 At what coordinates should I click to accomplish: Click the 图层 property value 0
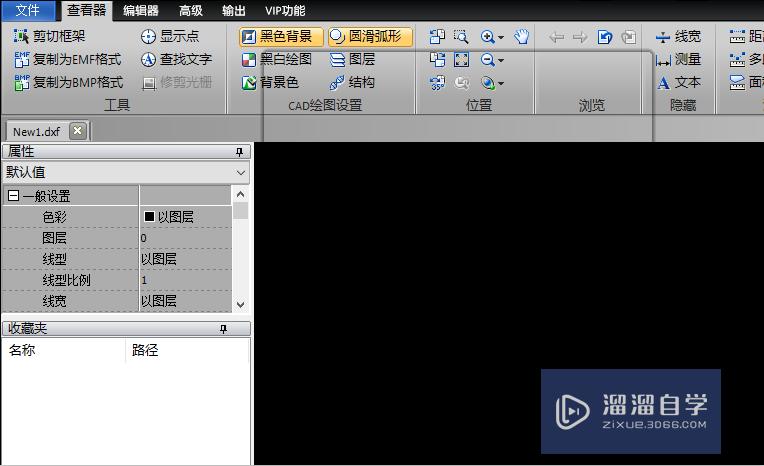click(x=185, y=238)
